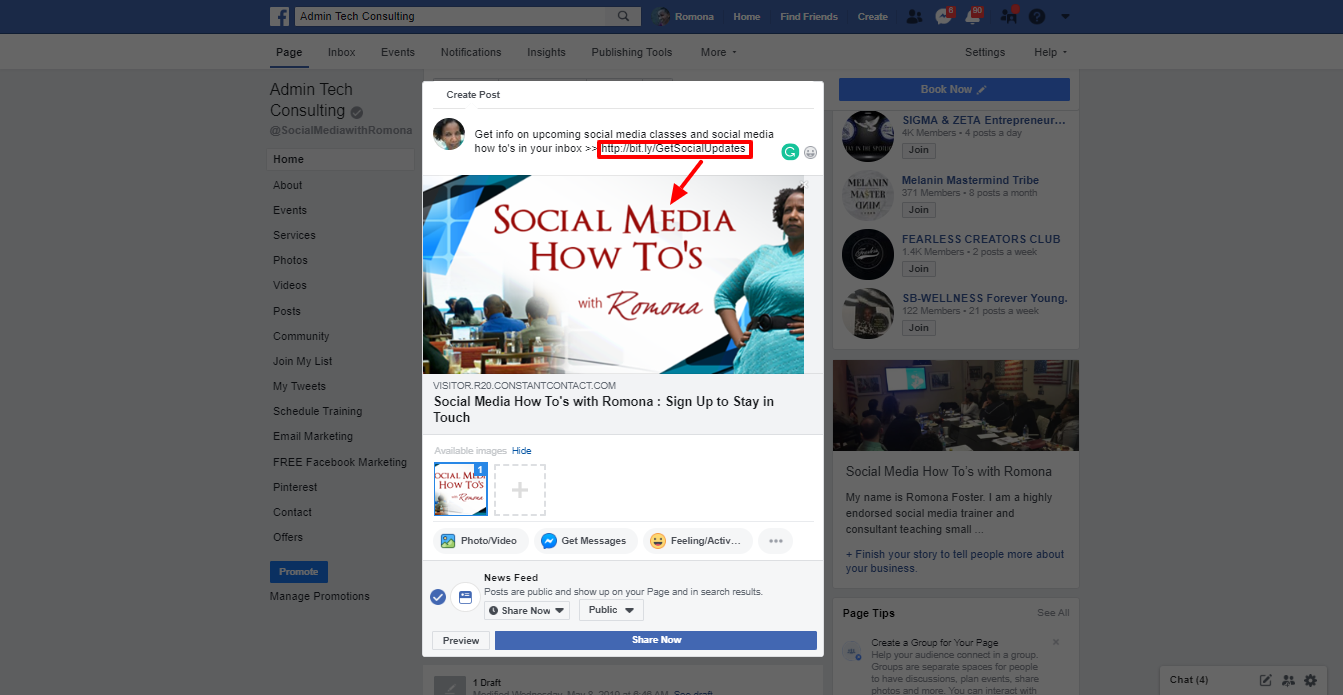Open the Share Now scheduling dropdown
The height and width of the screenshot is (695, 1343).
click(x=527, y=610)
